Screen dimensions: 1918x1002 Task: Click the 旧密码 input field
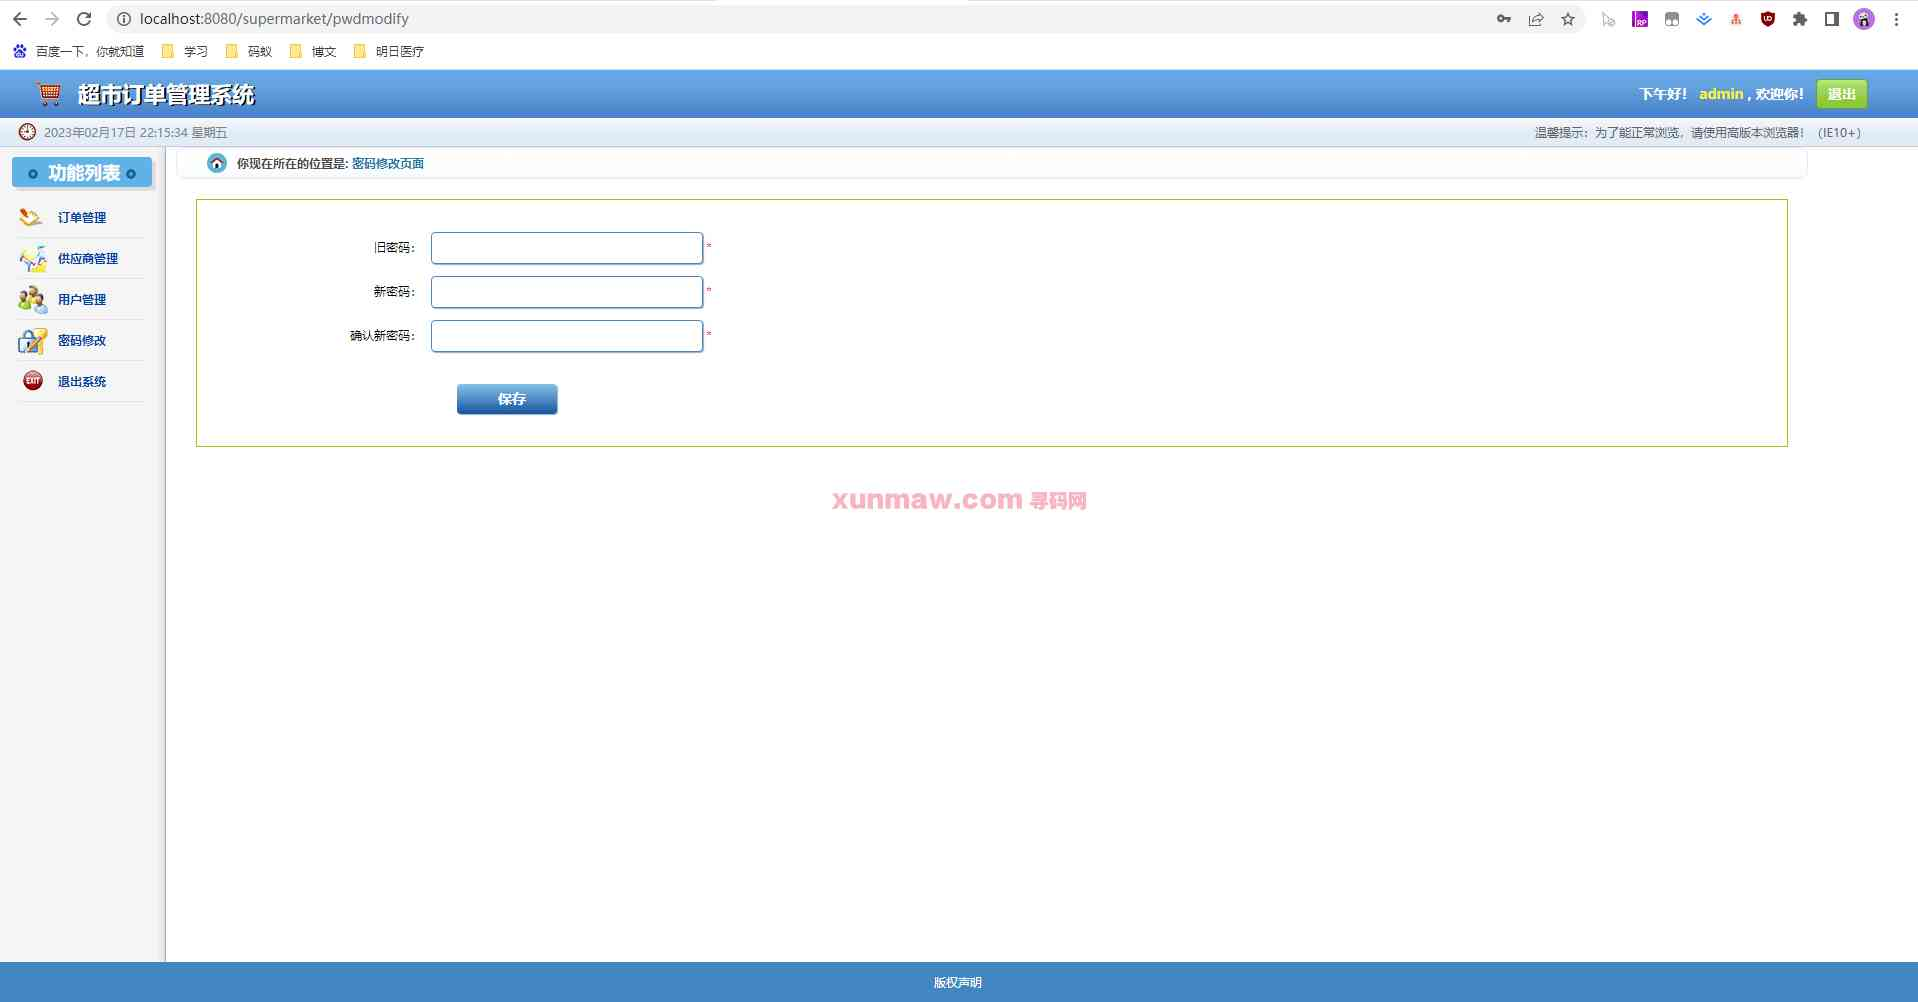pyautogui.click(x=567, y=248)
